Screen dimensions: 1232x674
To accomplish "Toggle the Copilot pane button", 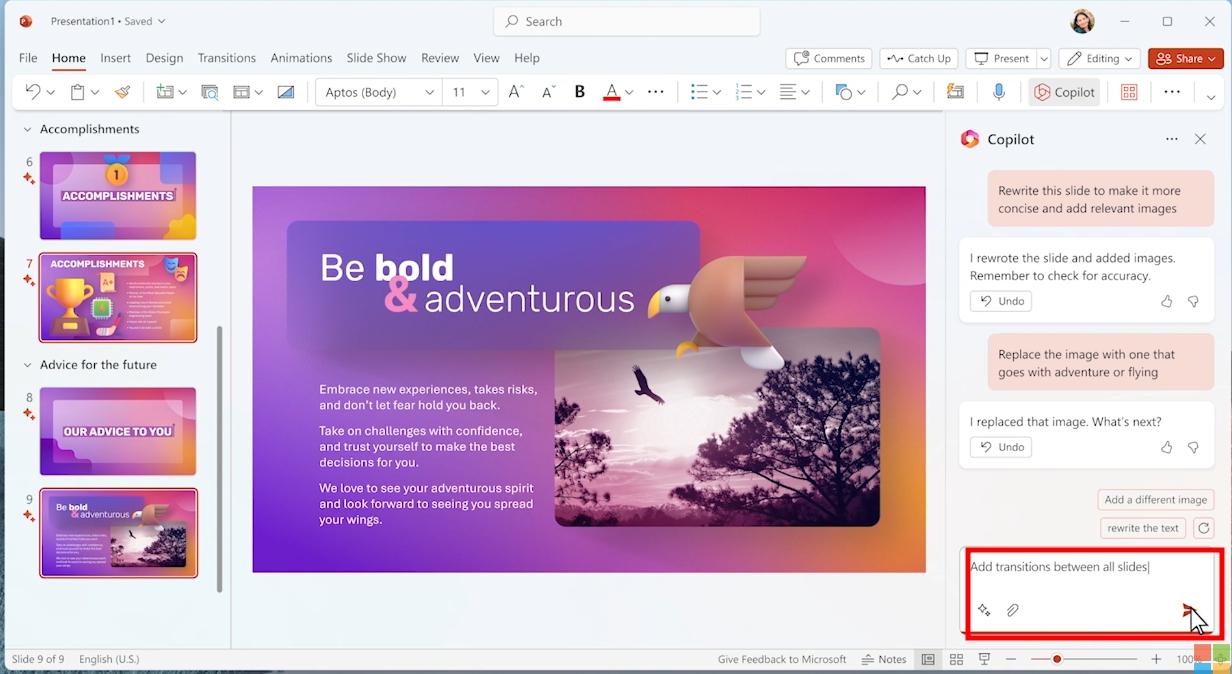I will [1064, 92].
